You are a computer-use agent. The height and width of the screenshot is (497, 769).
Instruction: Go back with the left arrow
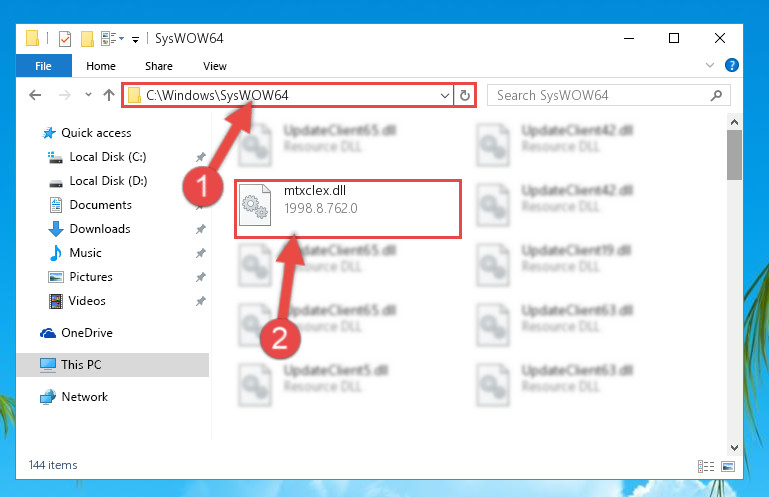tap(35, 95)
